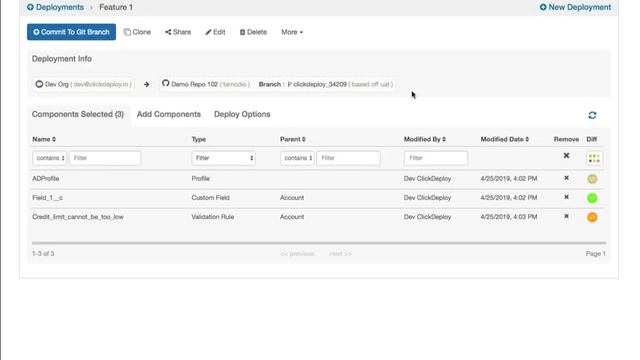The height and width of the screenshot is (360, 640).
Task: Click the Dev Org source badge
Action: pyautogui.click(x=83, y=84)
